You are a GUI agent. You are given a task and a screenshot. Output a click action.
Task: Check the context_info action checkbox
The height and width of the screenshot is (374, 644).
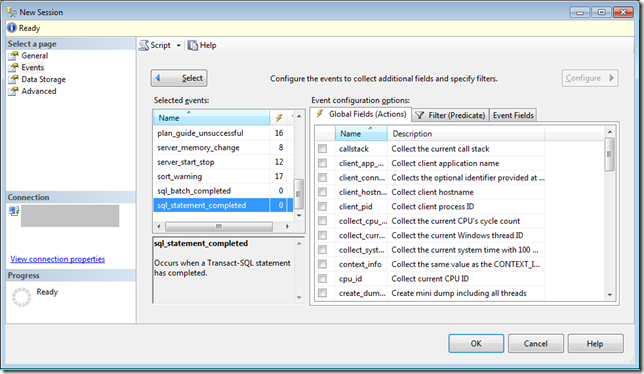pyautogui.click(x=322, y=264)
